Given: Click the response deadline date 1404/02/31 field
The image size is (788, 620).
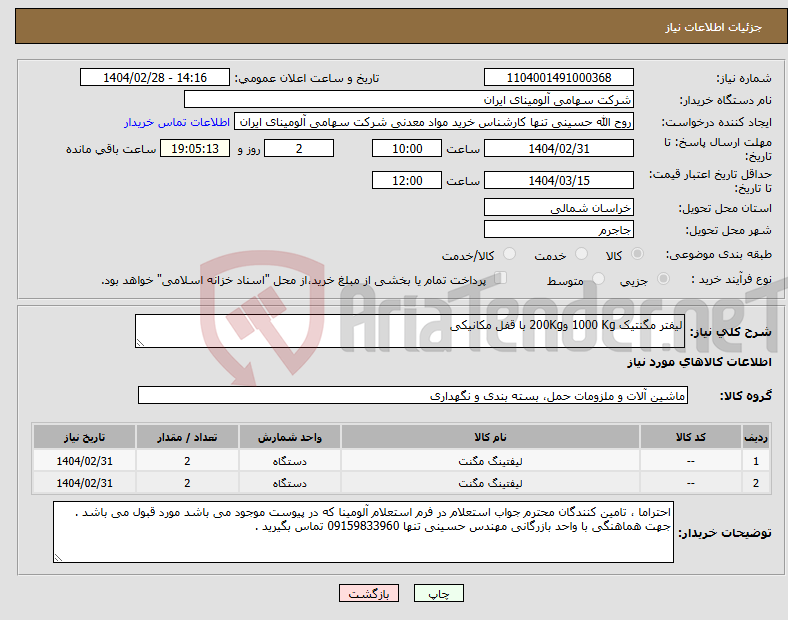Looking at the screenshot, I should click(x=558, y=149).
